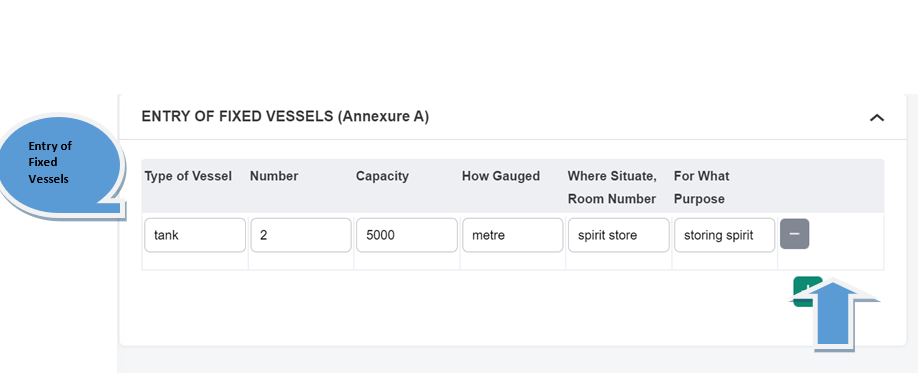Click the For What Purpose column header

click(701, 187)
